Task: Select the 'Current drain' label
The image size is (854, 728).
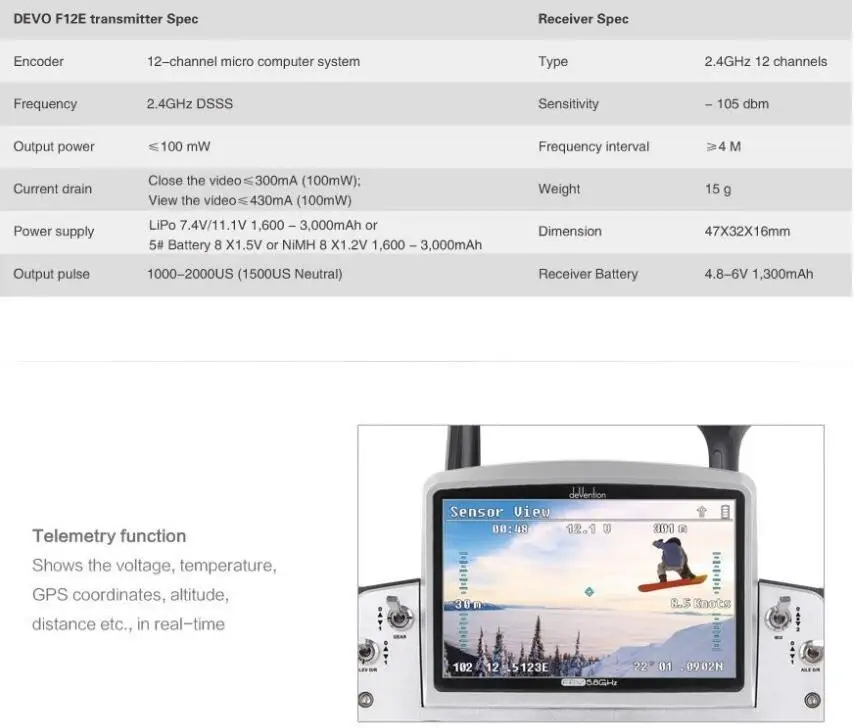Action: pos(52,189)
